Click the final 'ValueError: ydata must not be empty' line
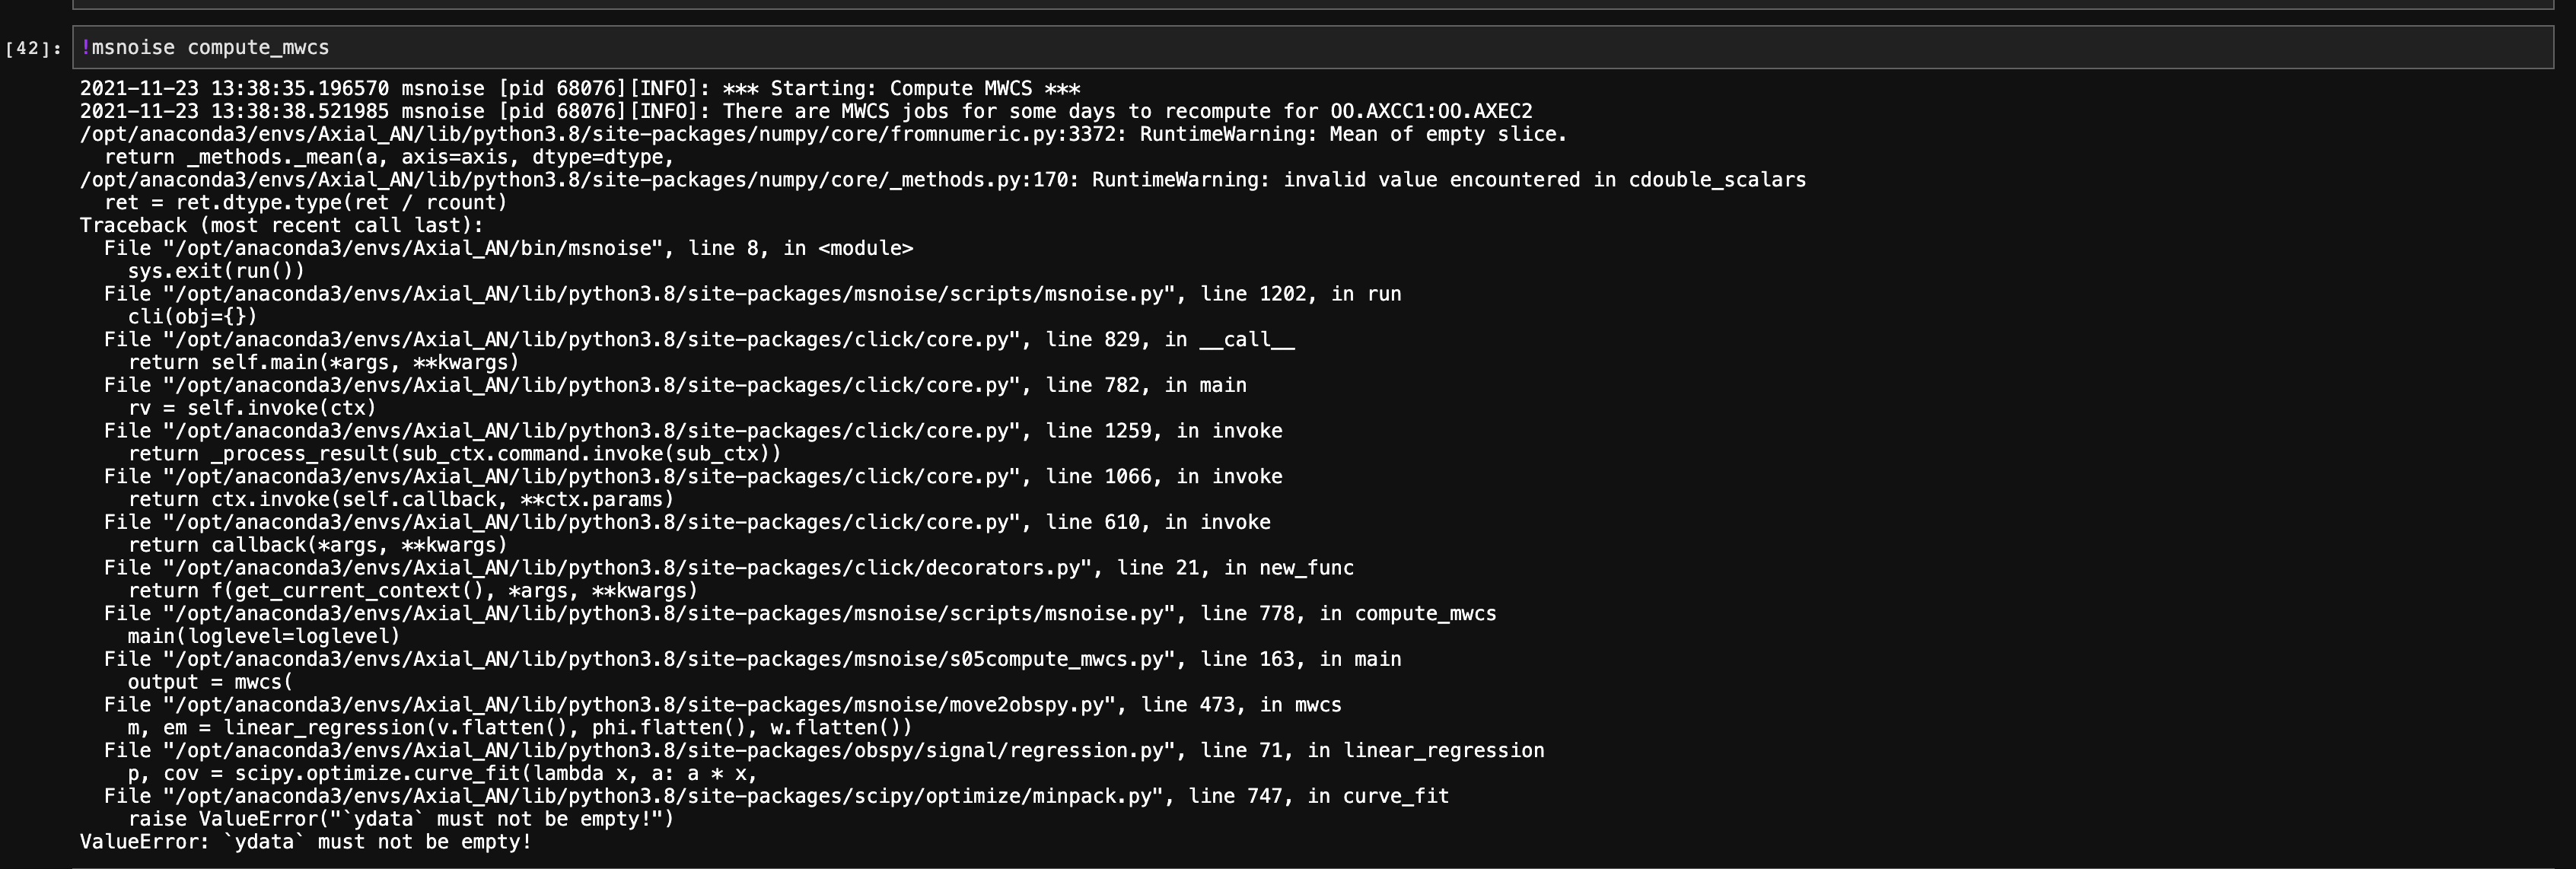The image size is (2576, 869). pyautogui.click(x=305, y=842)
